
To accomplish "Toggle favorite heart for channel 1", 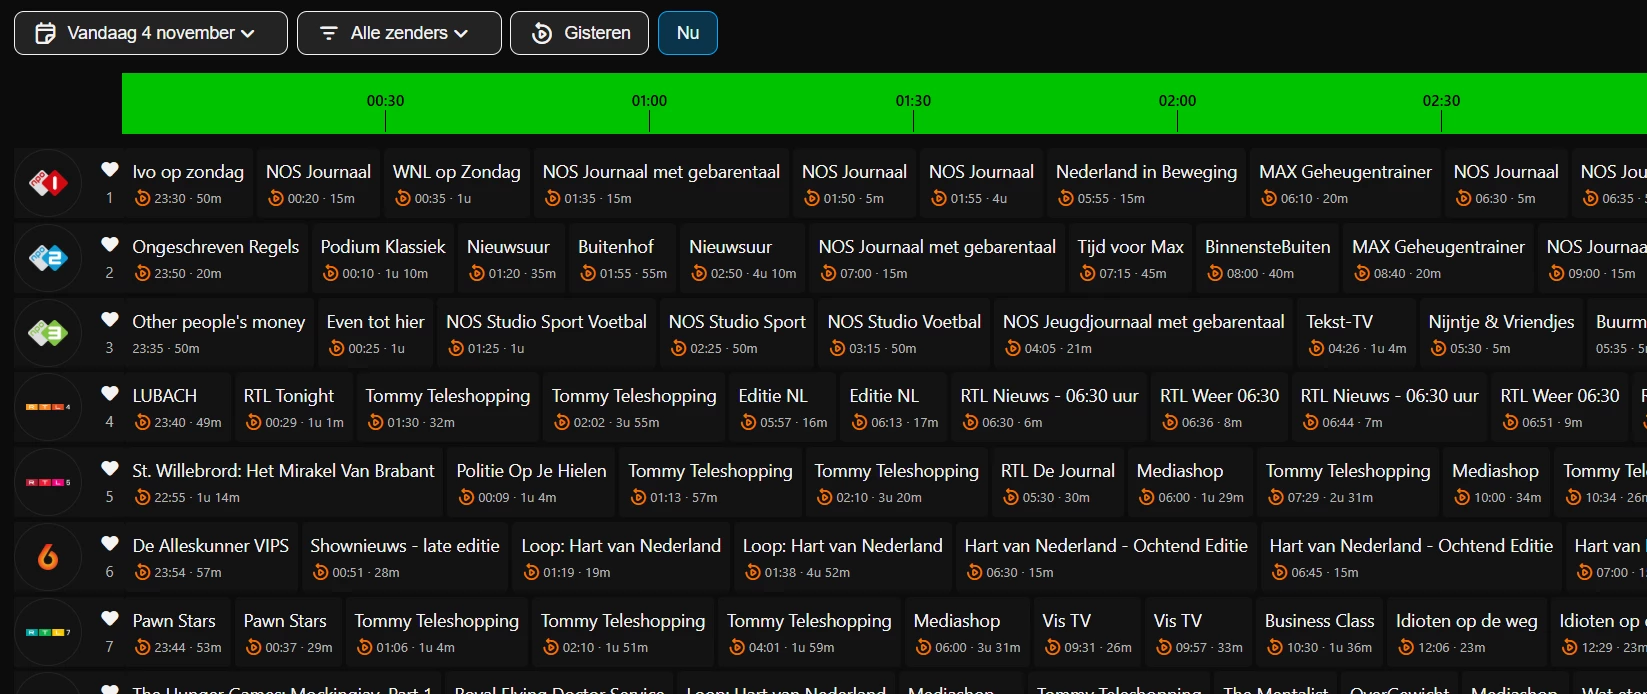I will click(x=110, y=170).
